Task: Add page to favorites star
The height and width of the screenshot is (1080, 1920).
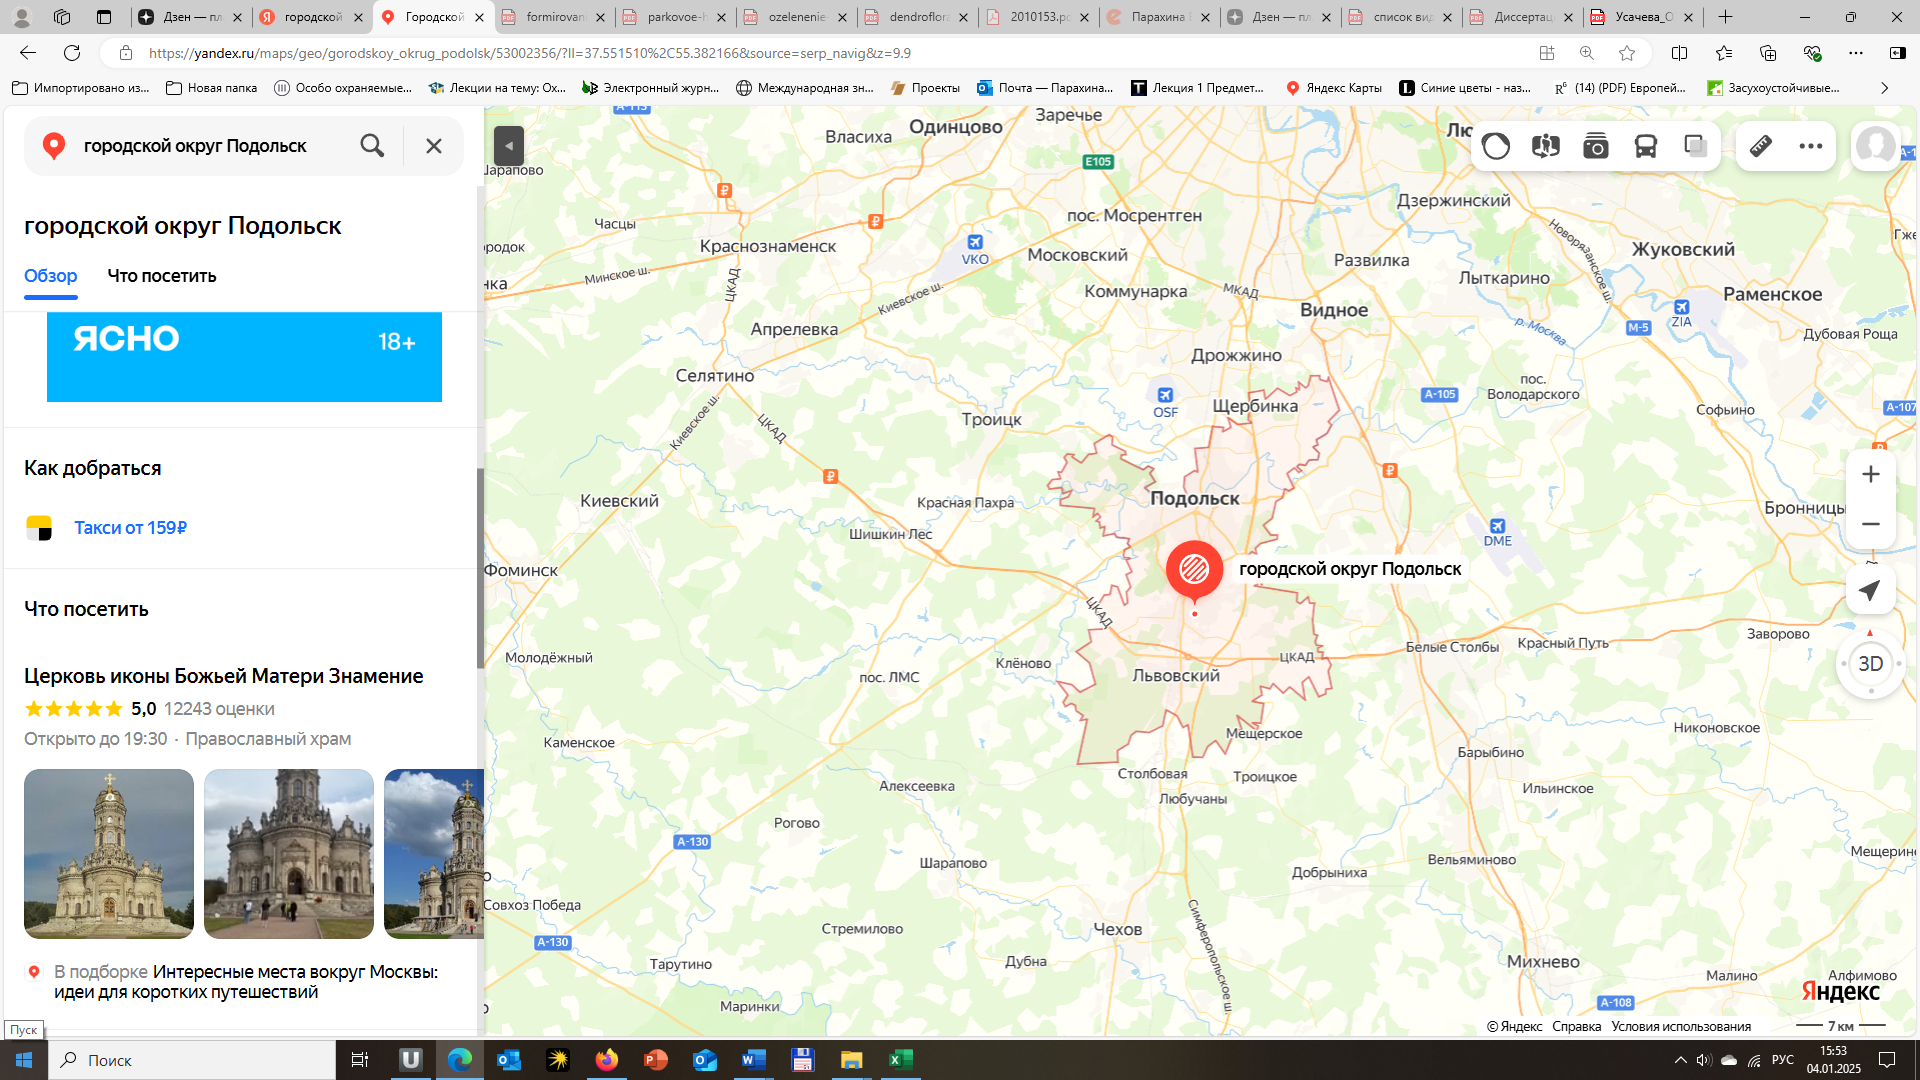Action: pyautogui.click(x=1627, y=53)
